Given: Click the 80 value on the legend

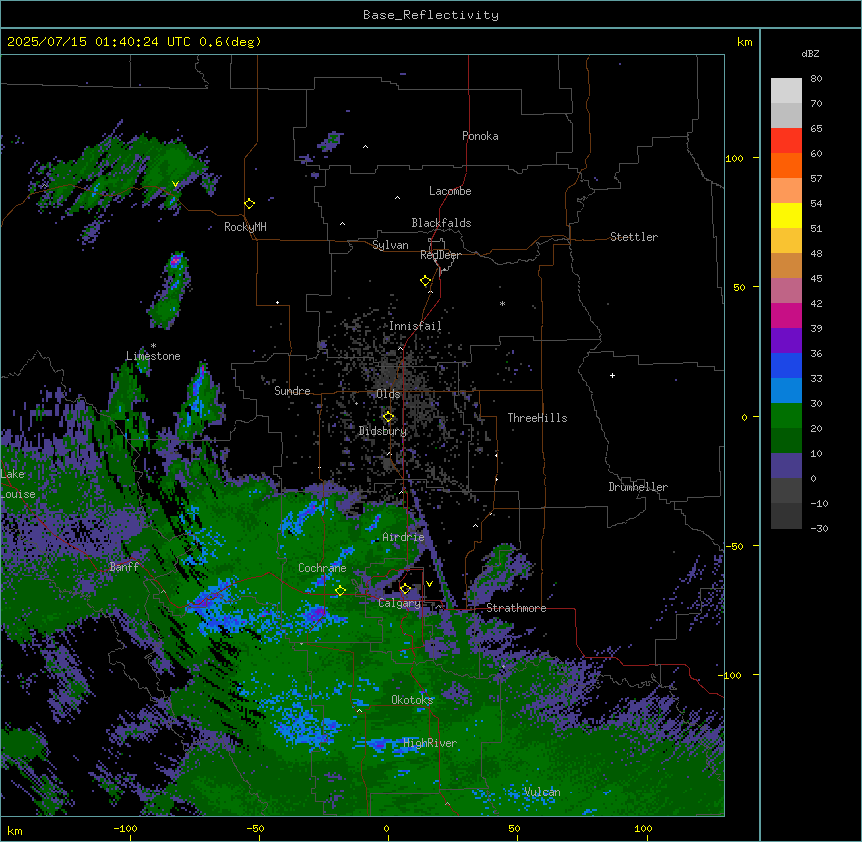Looking at the screenshot, I should [816, 79].
